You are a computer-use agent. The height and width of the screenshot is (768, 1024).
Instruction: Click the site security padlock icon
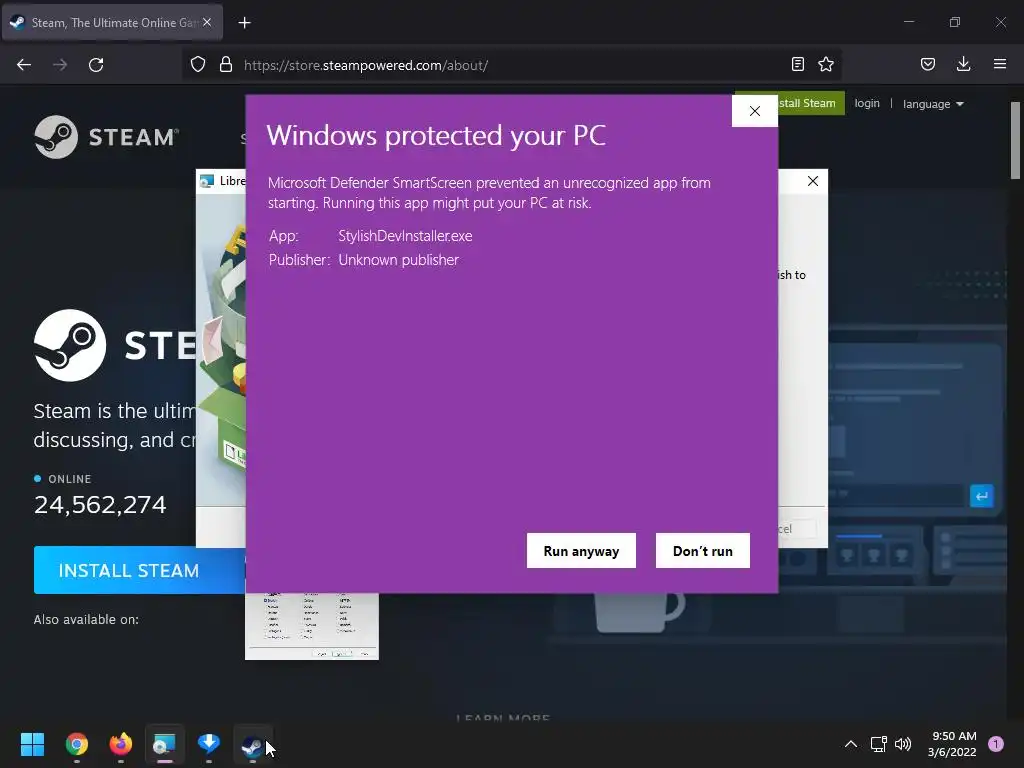(226, 65)
